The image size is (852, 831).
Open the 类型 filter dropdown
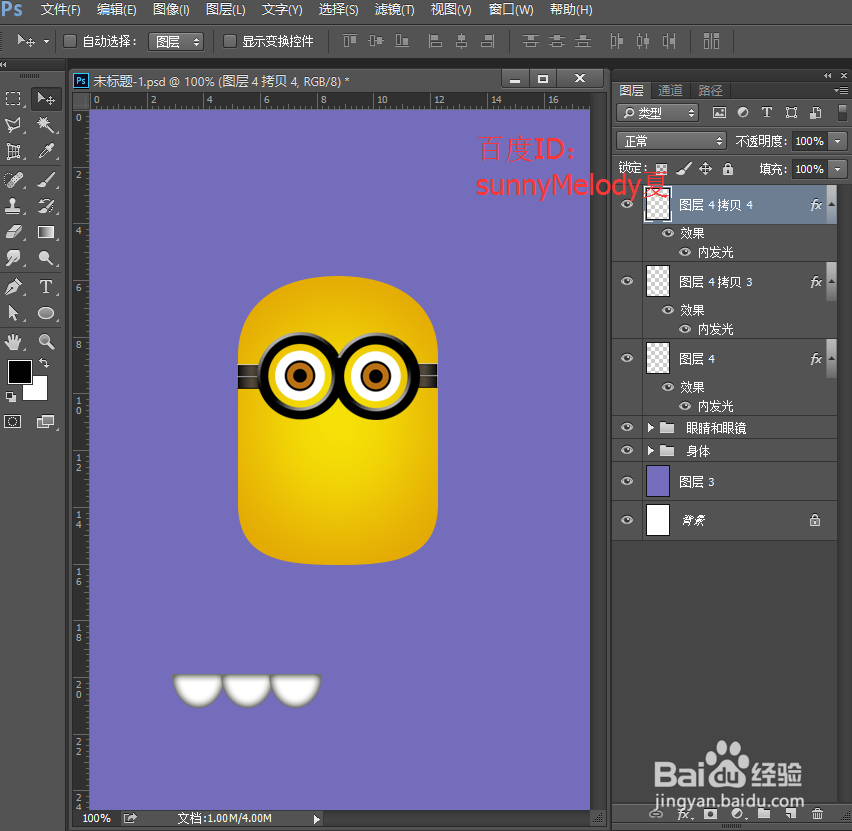(657, 113)
